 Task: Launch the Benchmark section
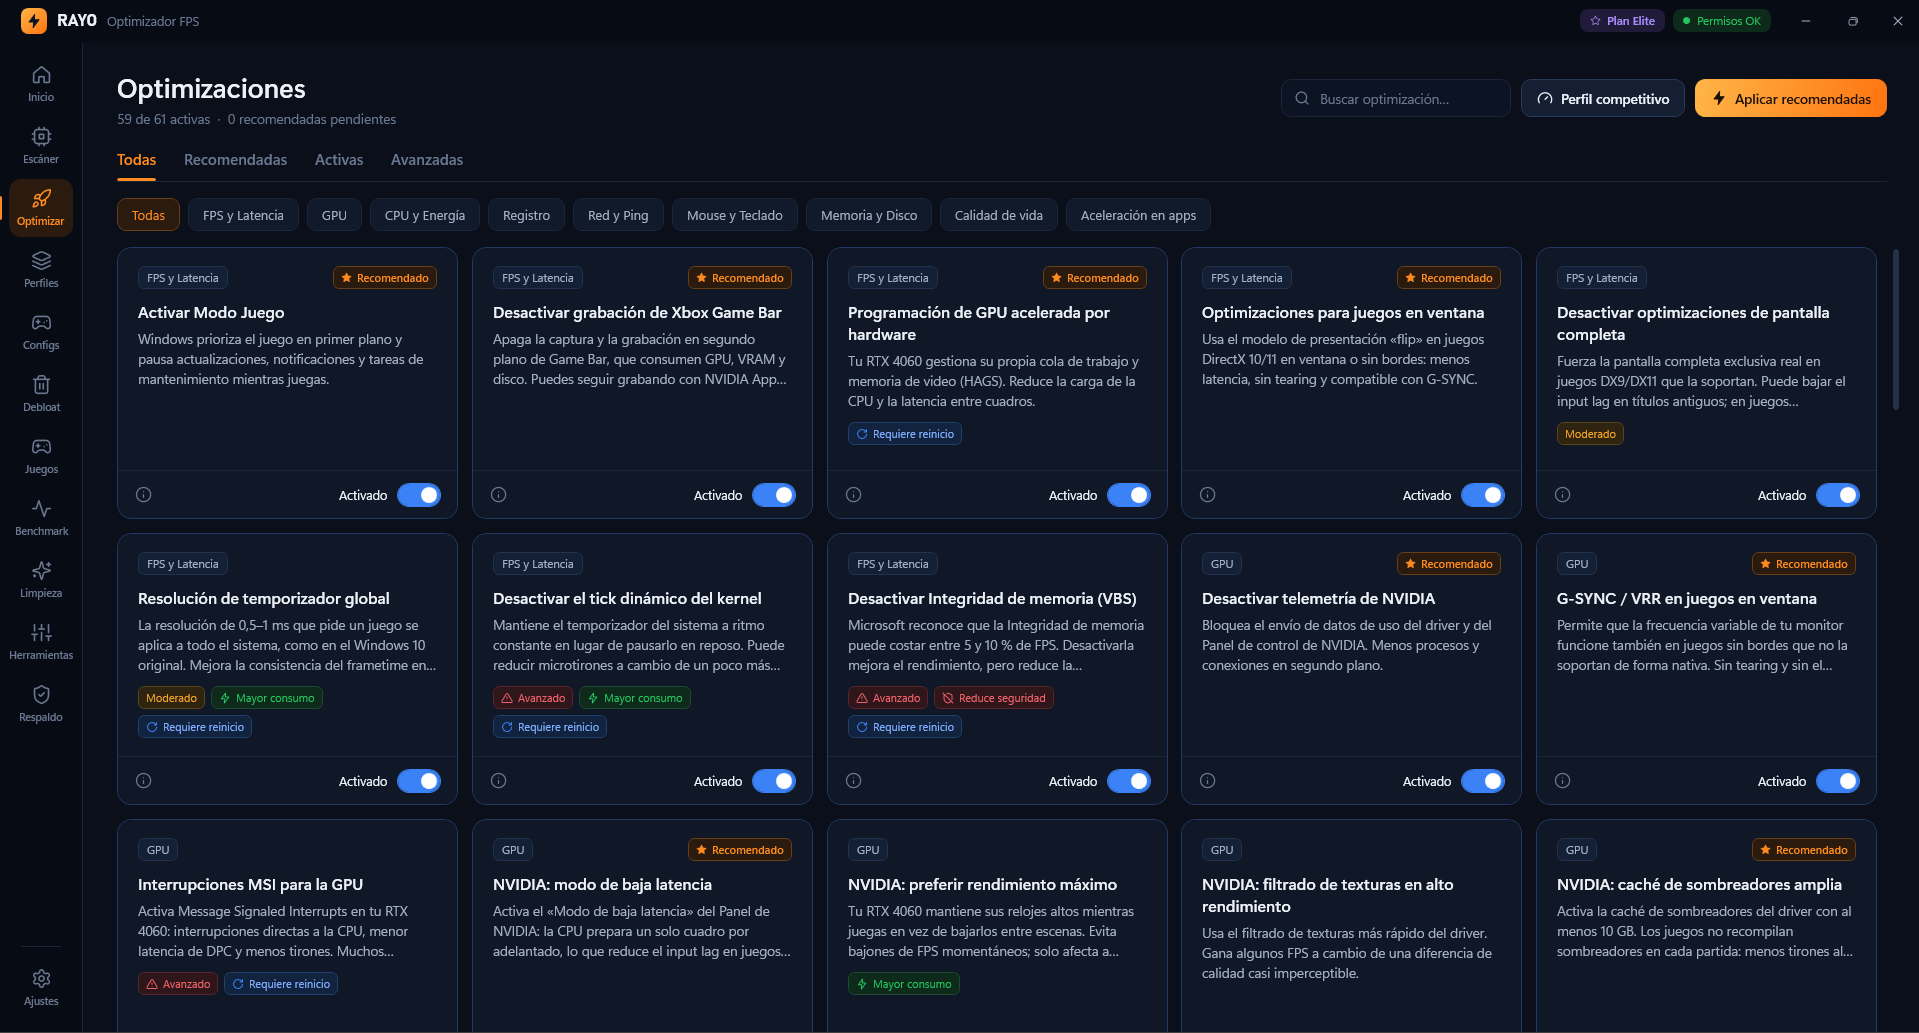click(x=41, y=518)
